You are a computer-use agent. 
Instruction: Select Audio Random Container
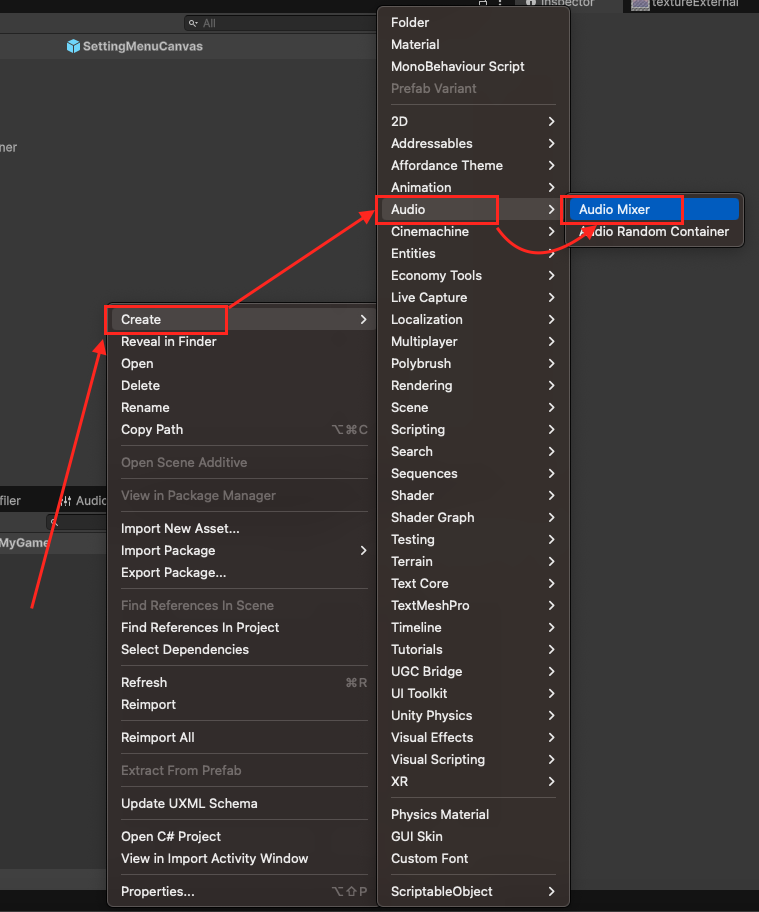pyautogui.click(x=654, y=231)
